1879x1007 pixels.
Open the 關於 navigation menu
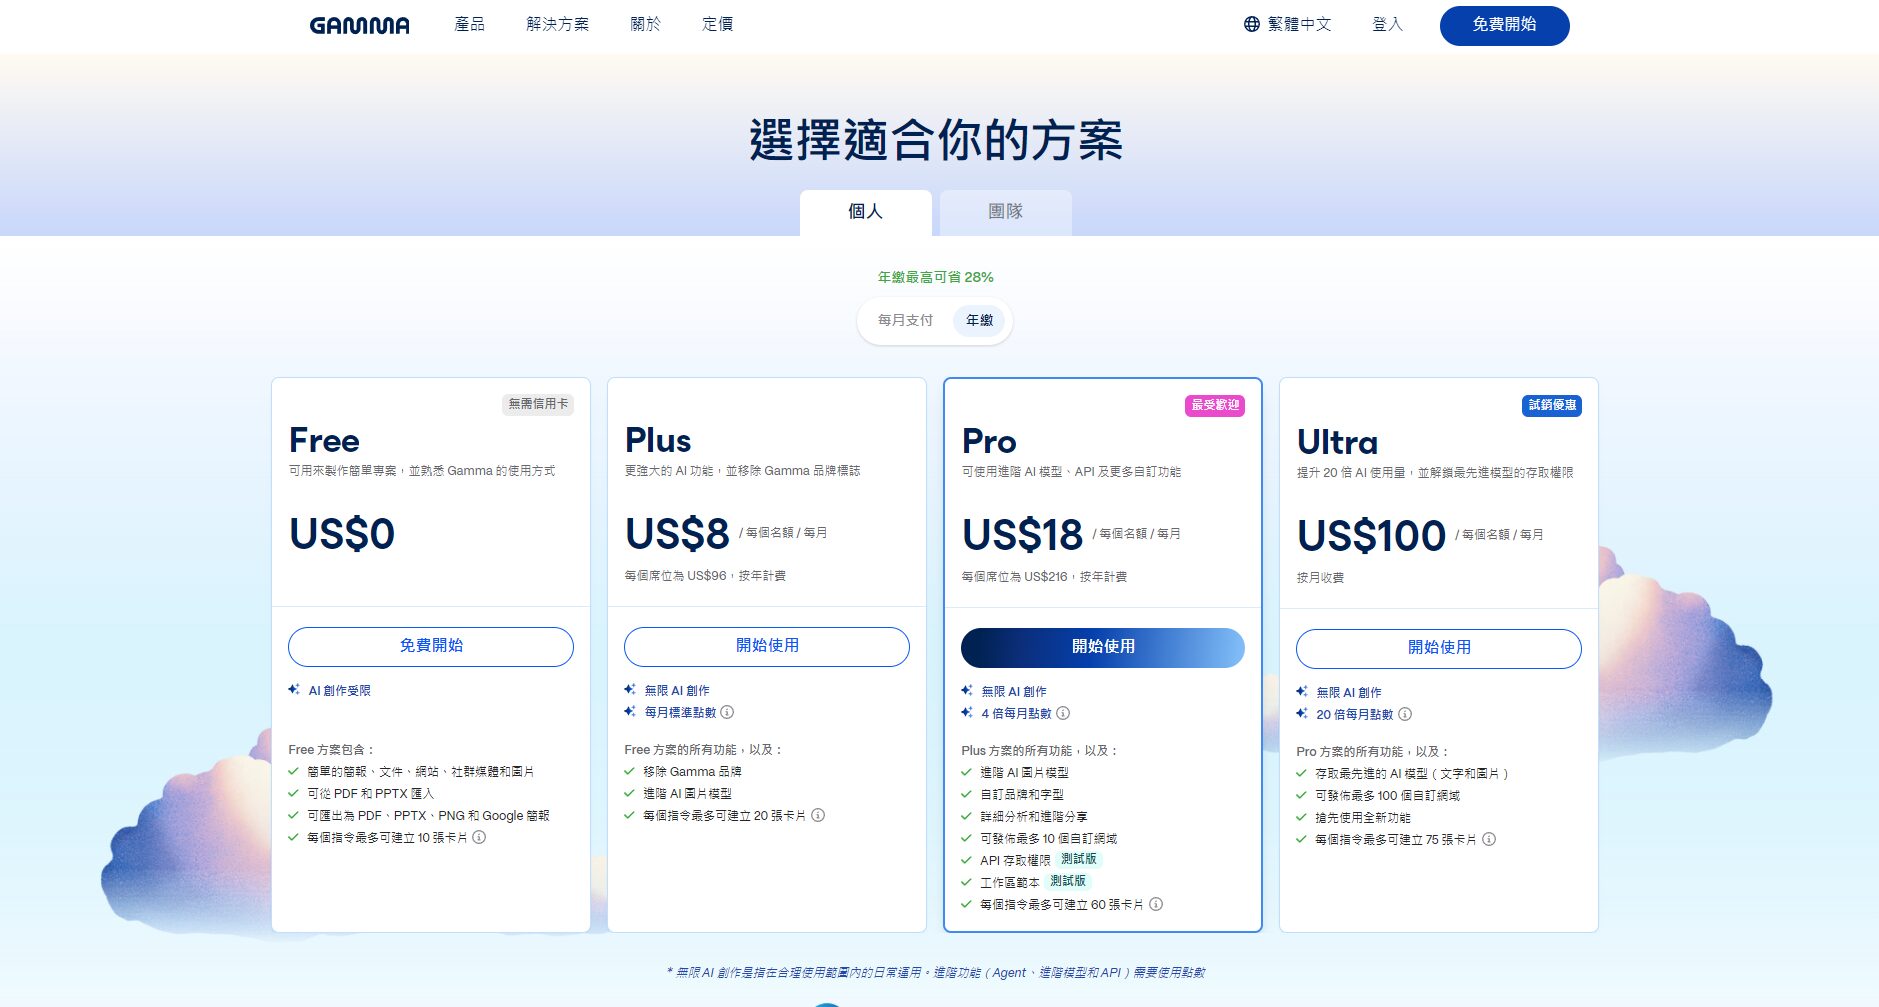pos(645,24)
